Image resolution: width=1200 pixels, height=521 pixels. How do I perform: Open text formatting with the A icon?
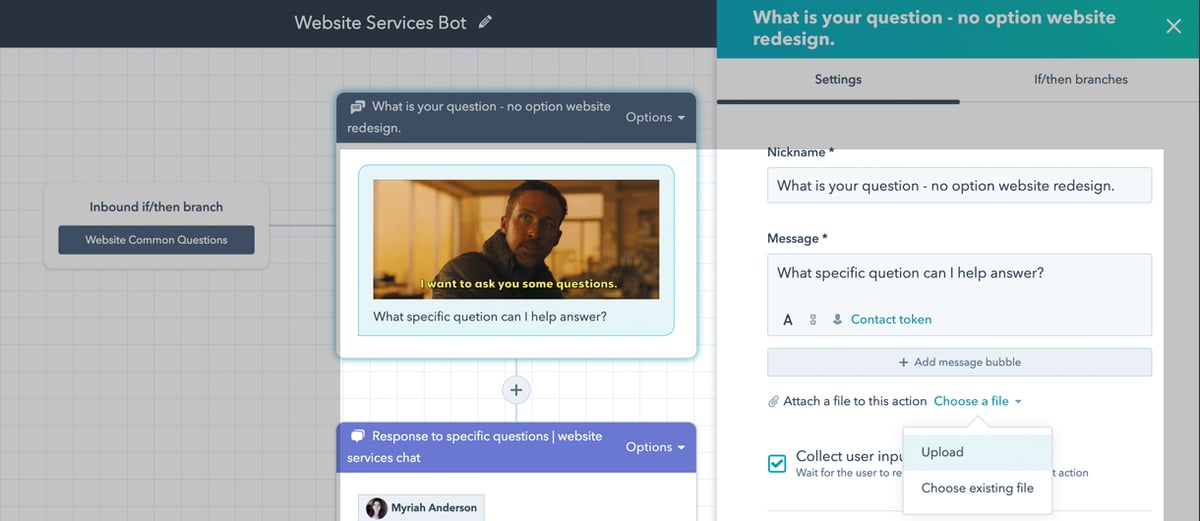coord(788,320)
